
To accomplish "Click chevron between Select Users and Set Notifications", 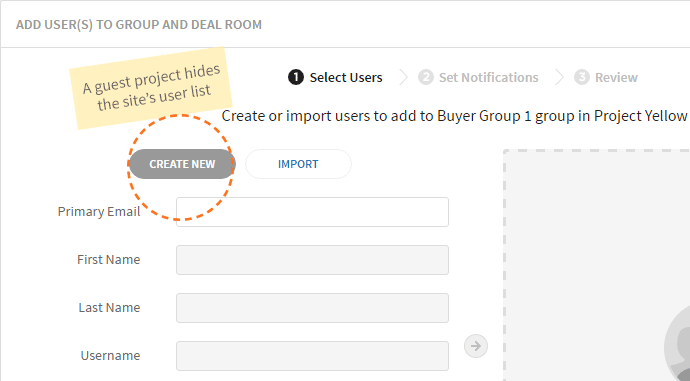I will (x=403, y=77).
